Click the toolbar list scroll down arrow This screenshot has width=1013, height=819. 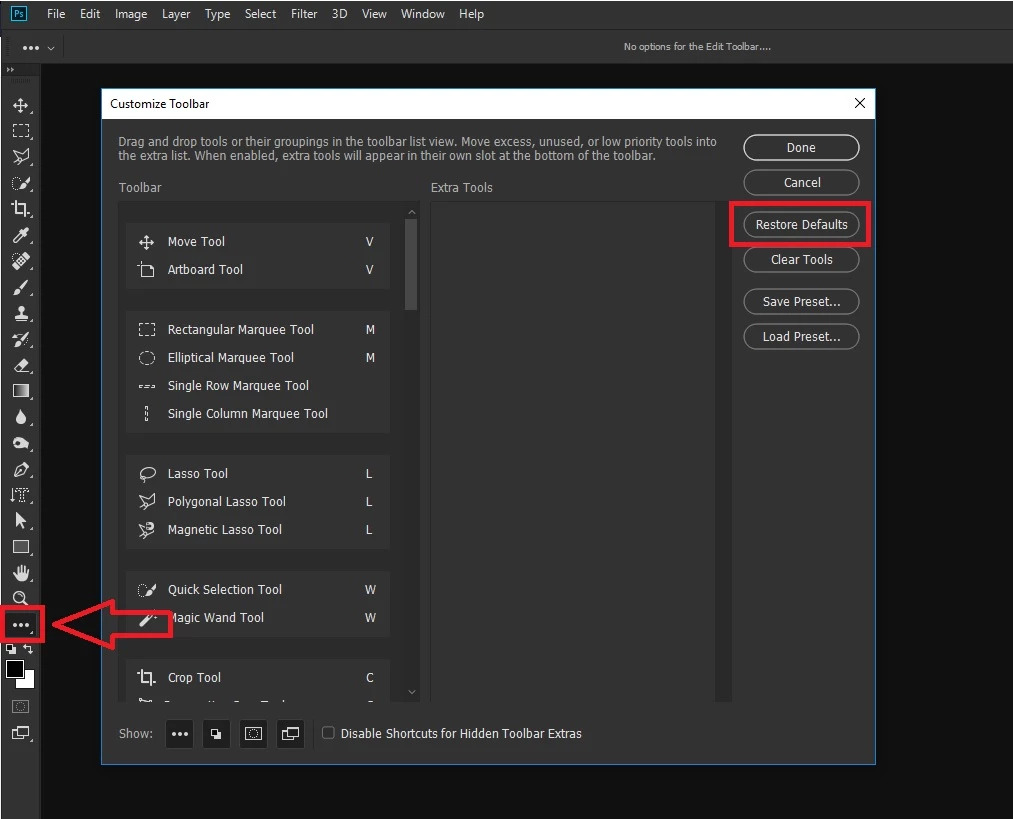(412, 692)
